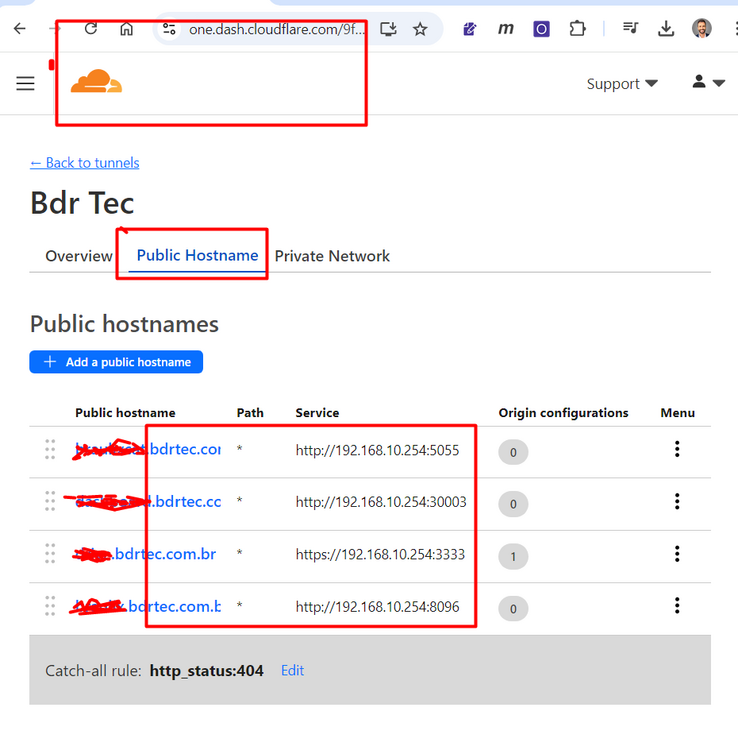This screenshot has height=750, width=738.
Task: Click the Menu column header
Action: tap(678, 413)
